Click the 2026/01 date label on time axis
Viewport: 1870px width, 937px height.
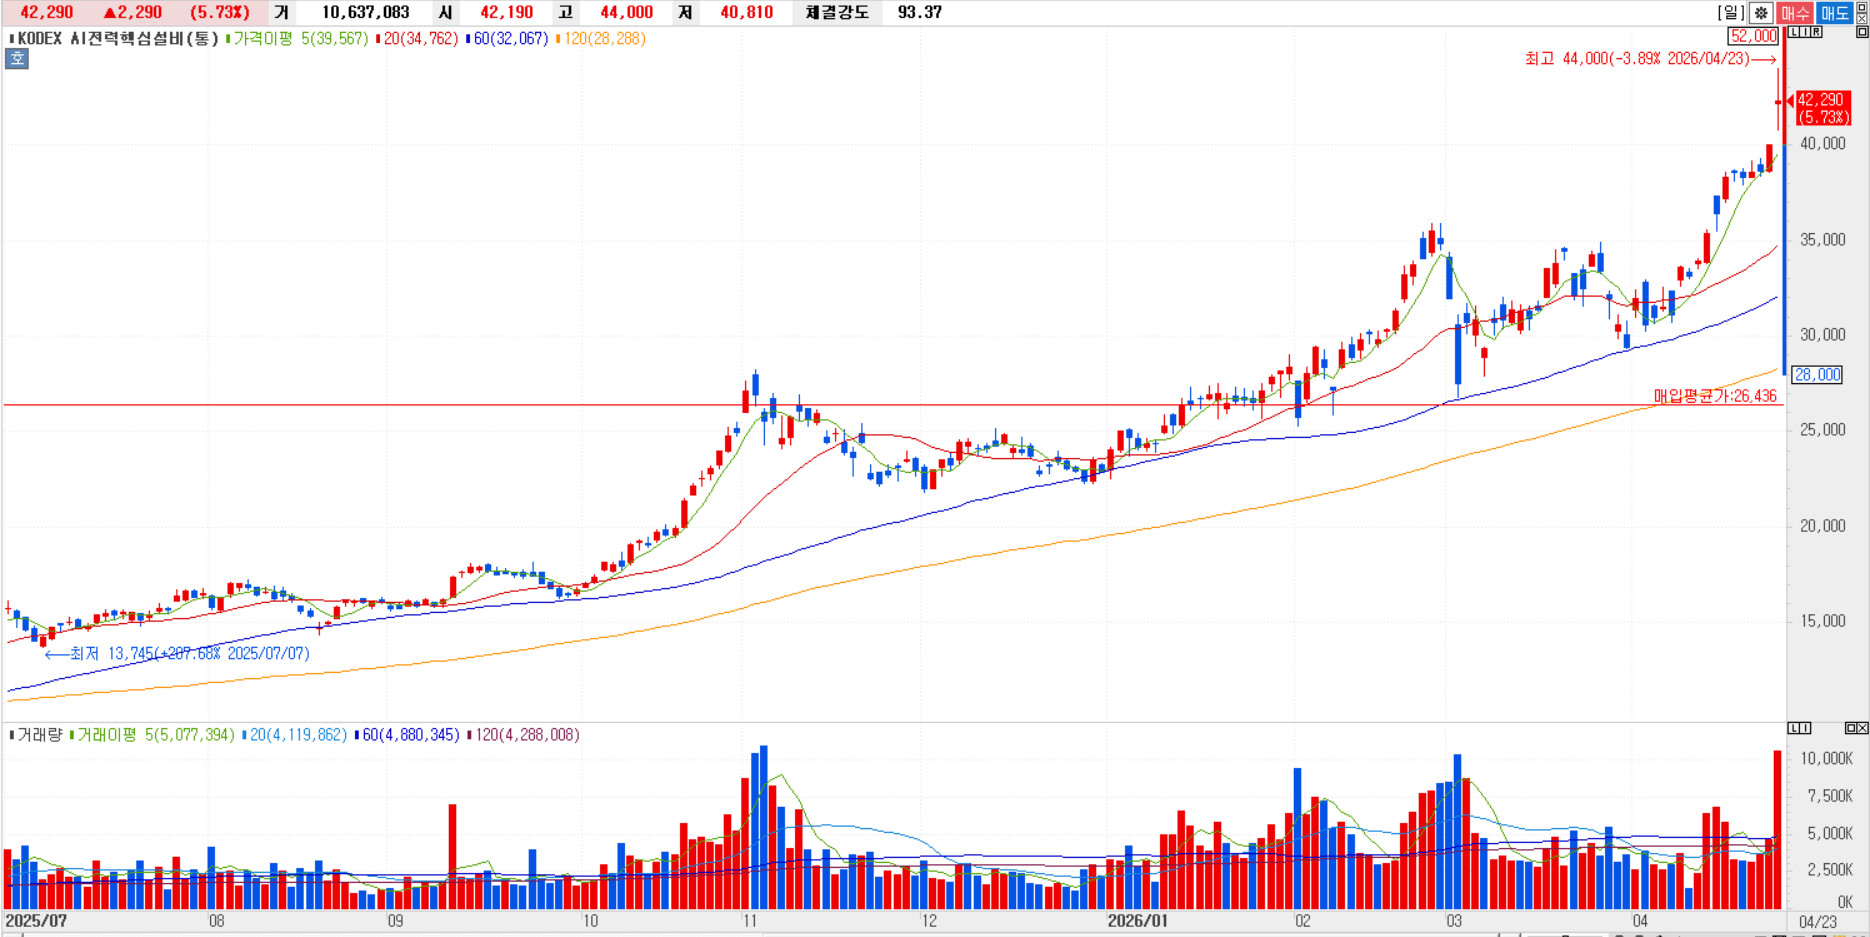[x=1137, y=921]
